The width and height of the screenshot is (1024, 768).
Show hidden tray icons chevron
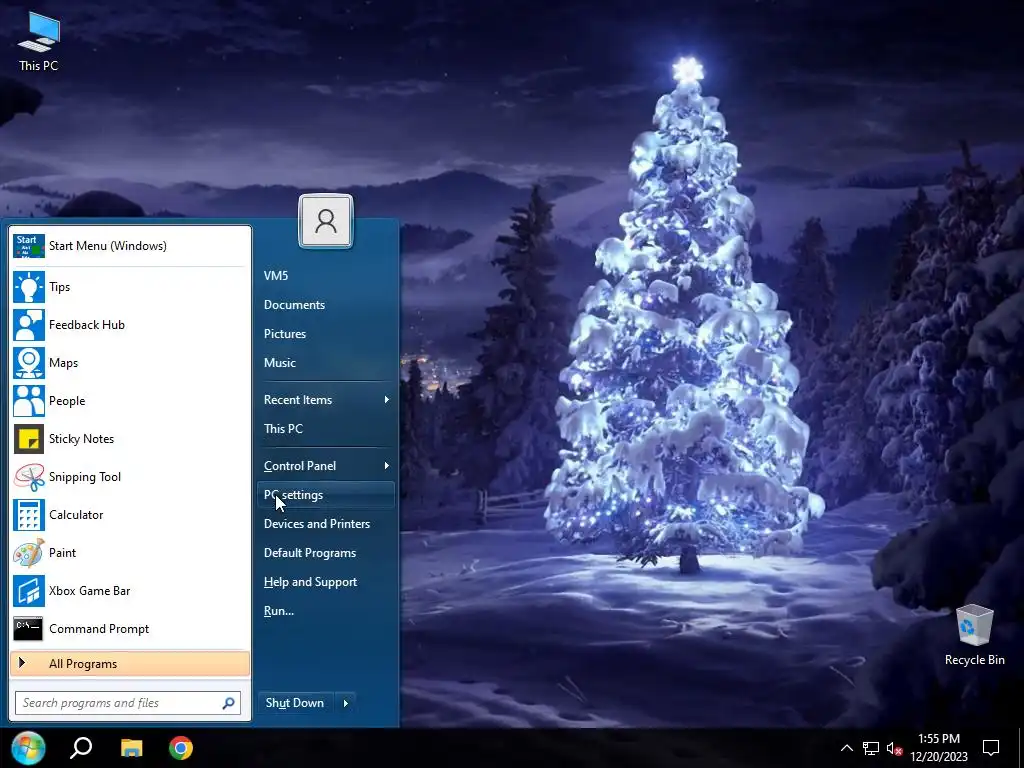(846, 748)
